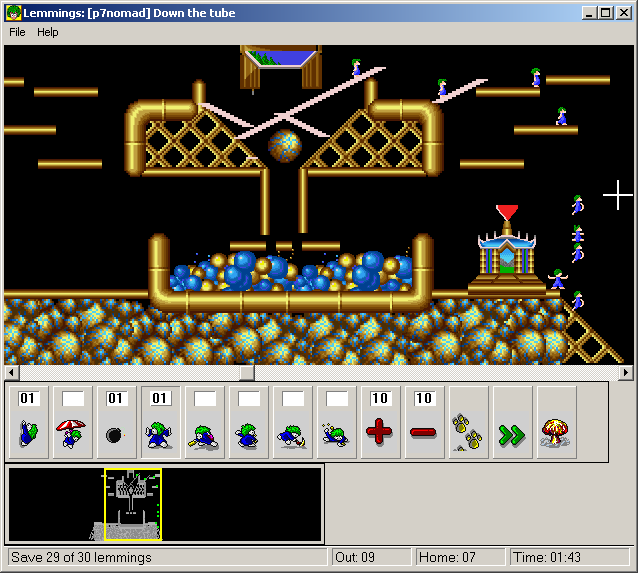Select the Builder skill
The image size is (638, 573).
pyautogui.click(x=204, y=422)
